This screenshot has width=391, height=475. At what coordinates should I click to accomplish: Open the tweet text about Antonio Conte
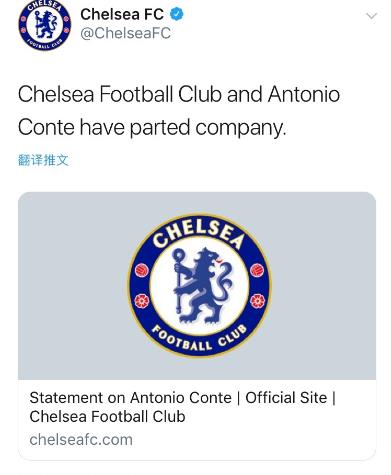click(179, 111)
